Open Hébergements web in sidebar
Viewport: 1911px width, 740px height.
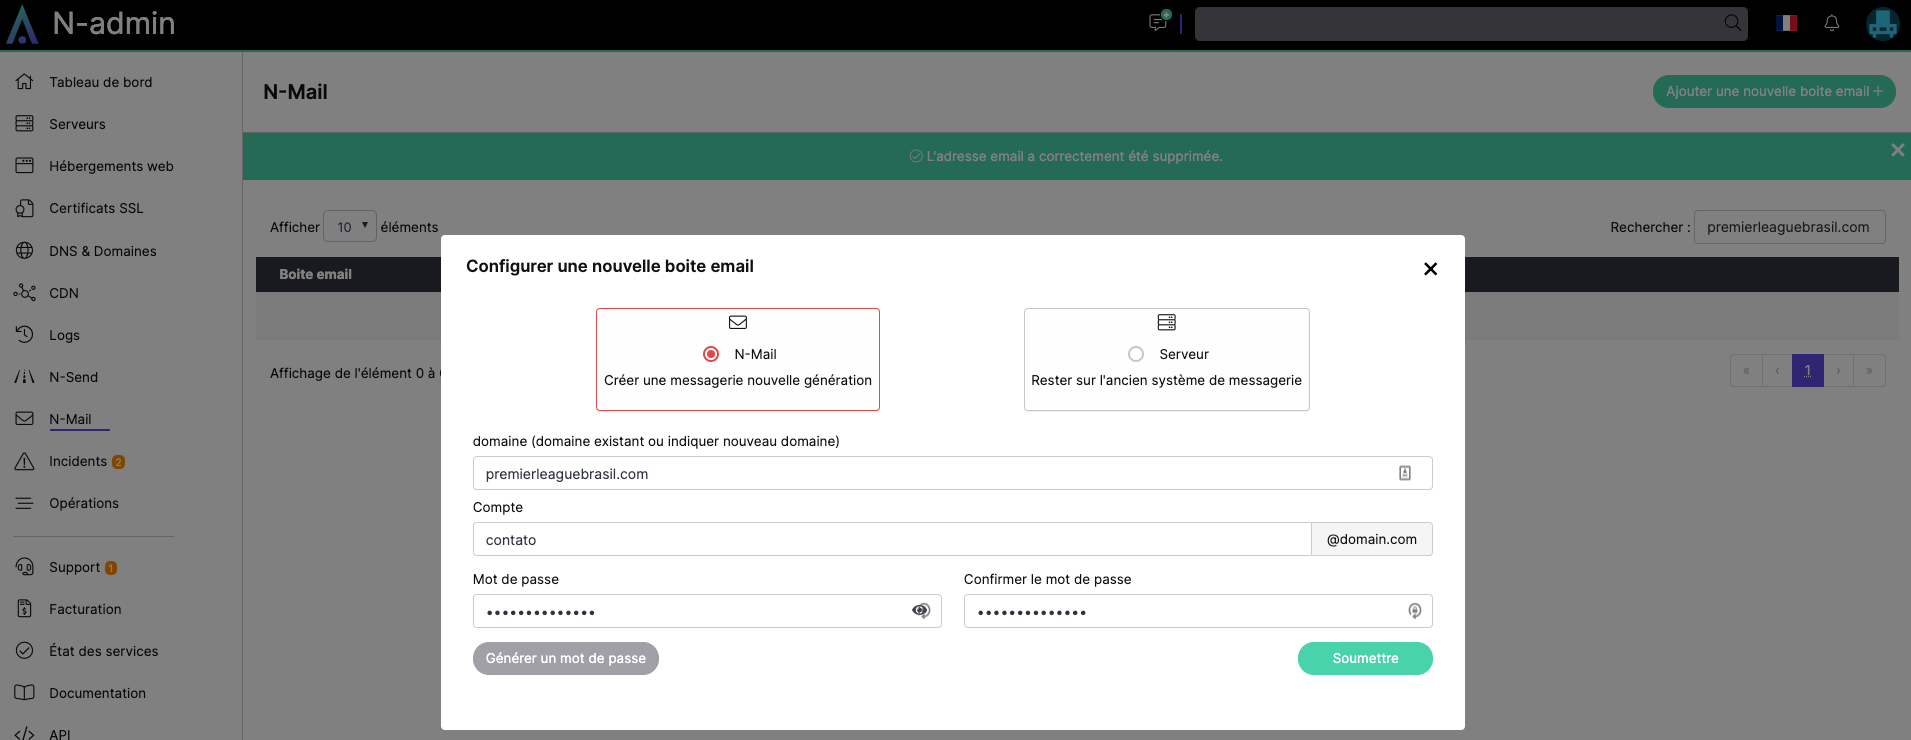[x=111, y=166]
